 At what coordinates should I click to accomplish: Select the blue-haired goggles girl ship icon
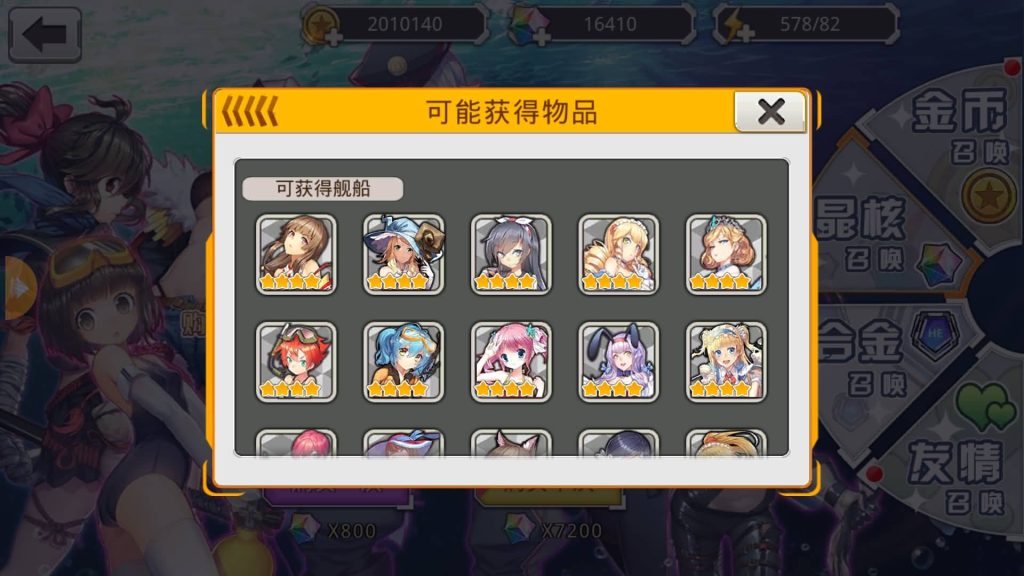404,362
